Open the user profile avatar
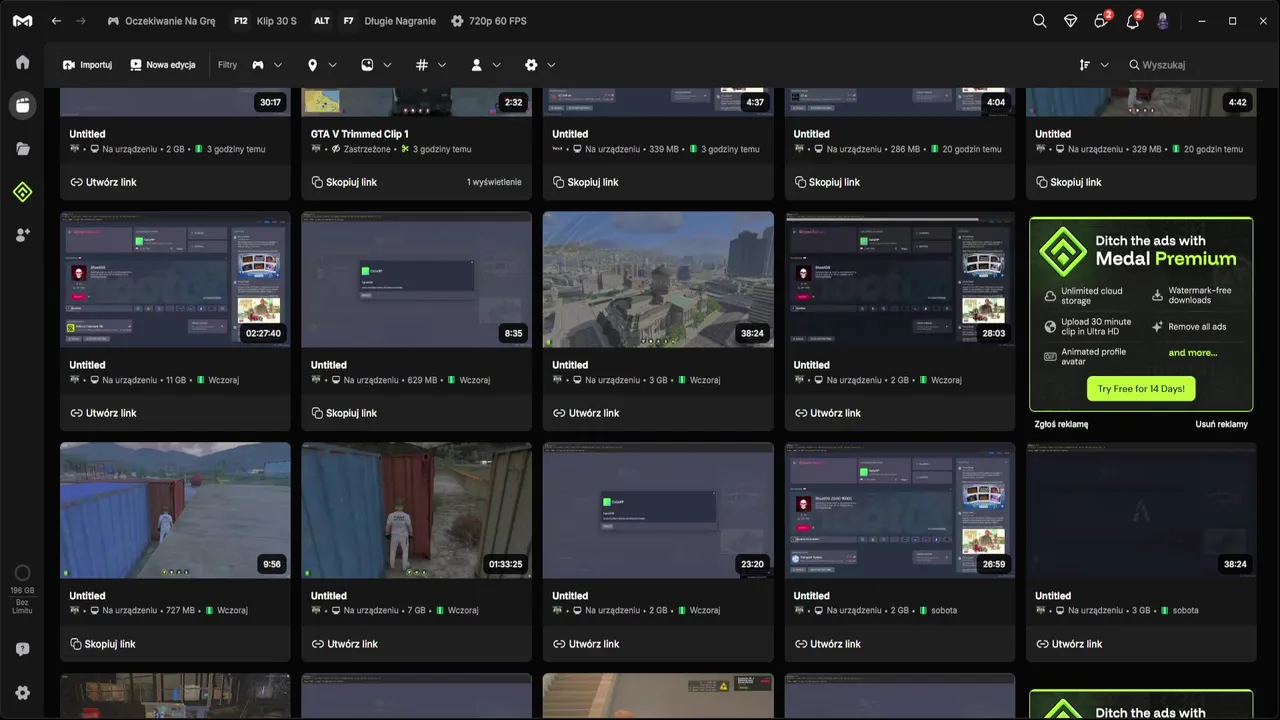Image resolution: width=1280 pixels, height=720 pixels. tap(1163, 21)
